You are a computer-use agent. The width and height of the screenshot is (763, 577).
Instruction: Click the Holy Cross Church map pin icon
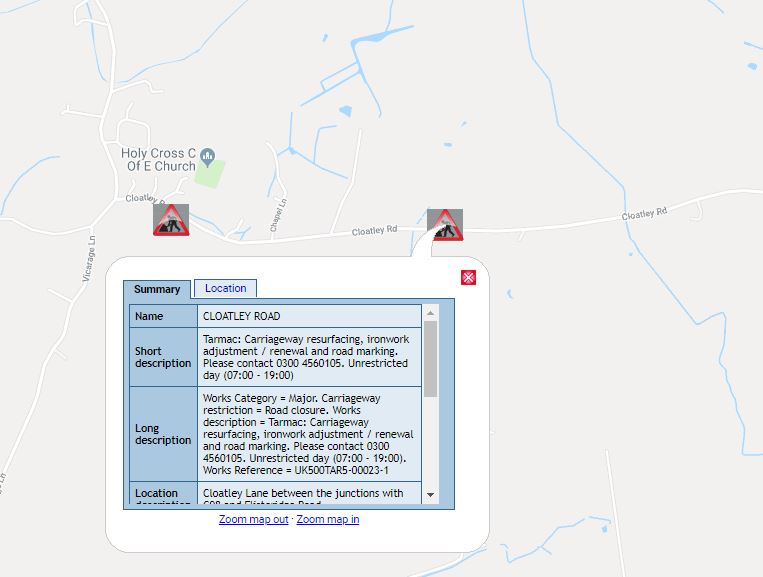point(208,158)
